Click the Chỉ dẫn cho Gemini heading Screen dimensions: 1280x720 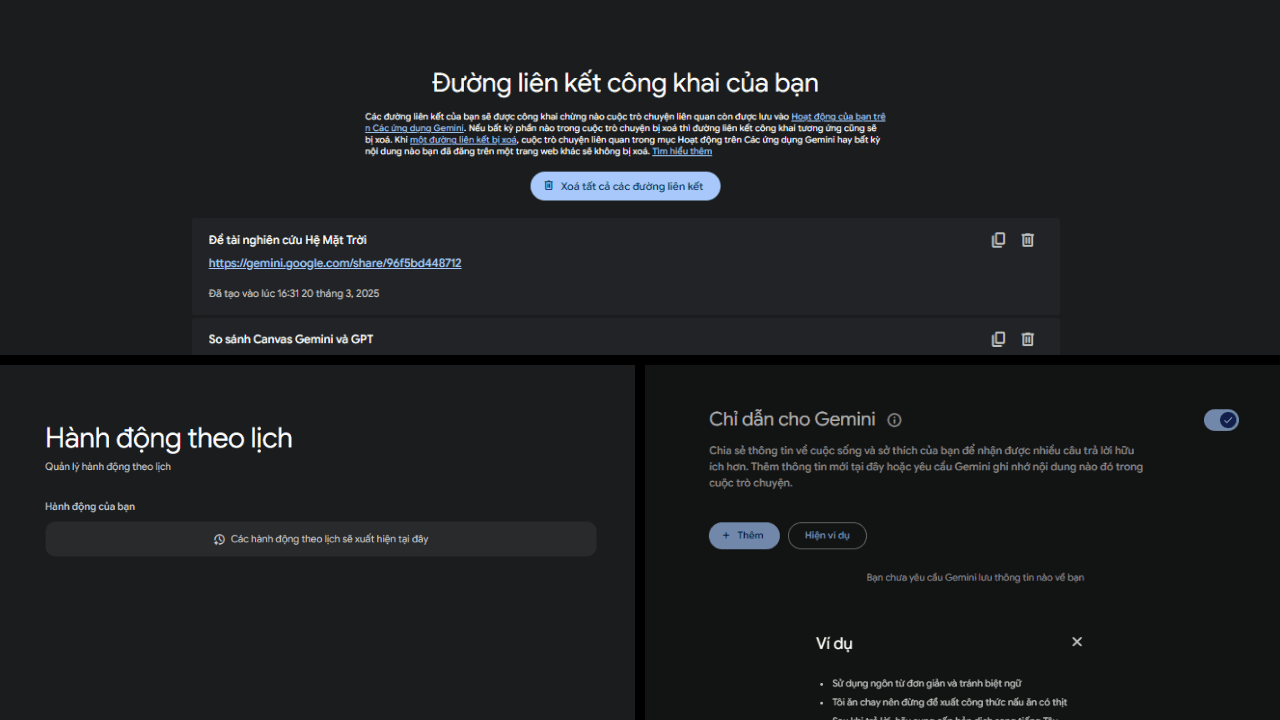click(x=792, y=420)
